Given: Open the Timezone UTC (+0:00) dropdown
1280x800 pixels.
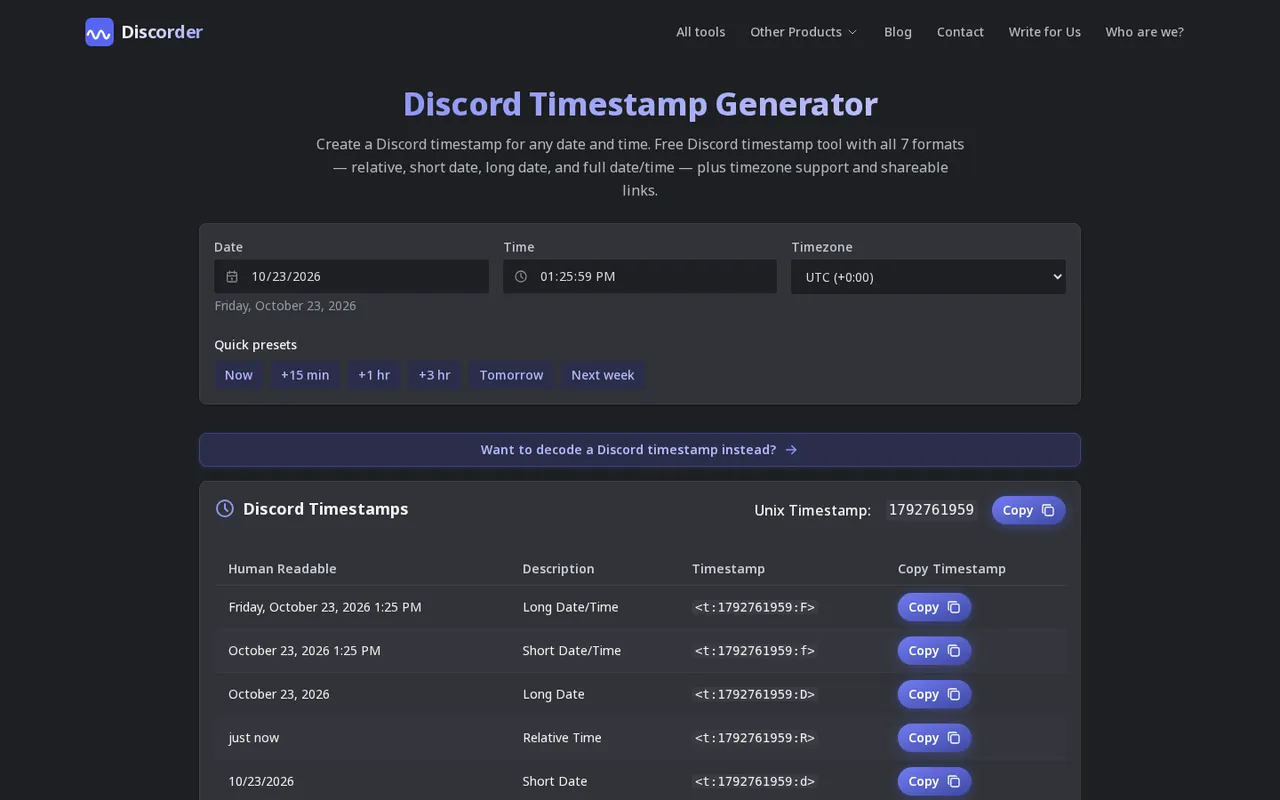Looking at the screenshot, I should point(928,277).
